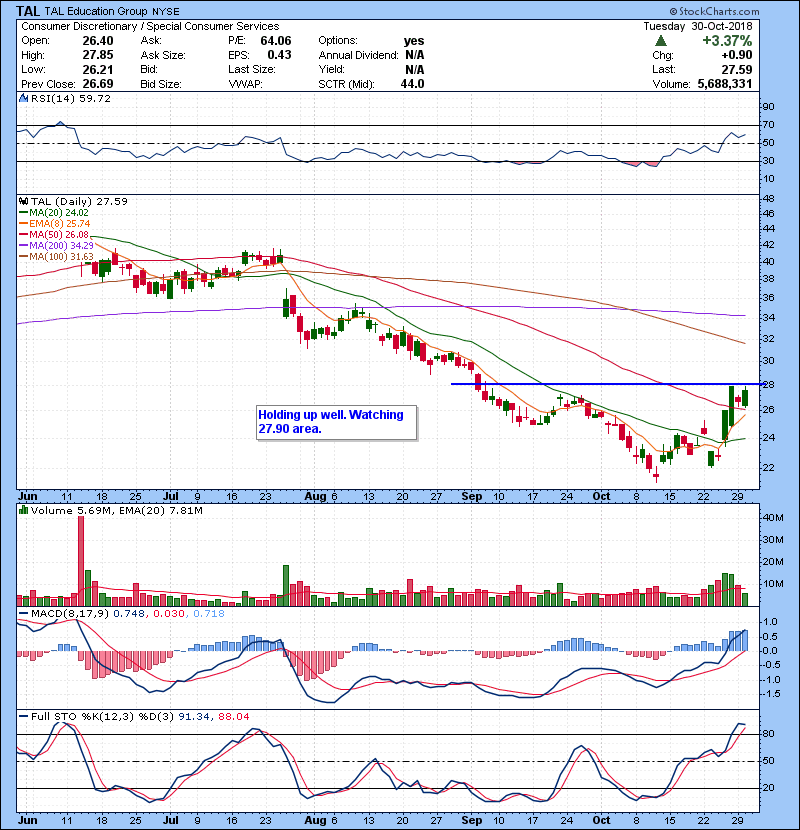
Task: Click the Open 26.40 value
Action: coord(98,41)
